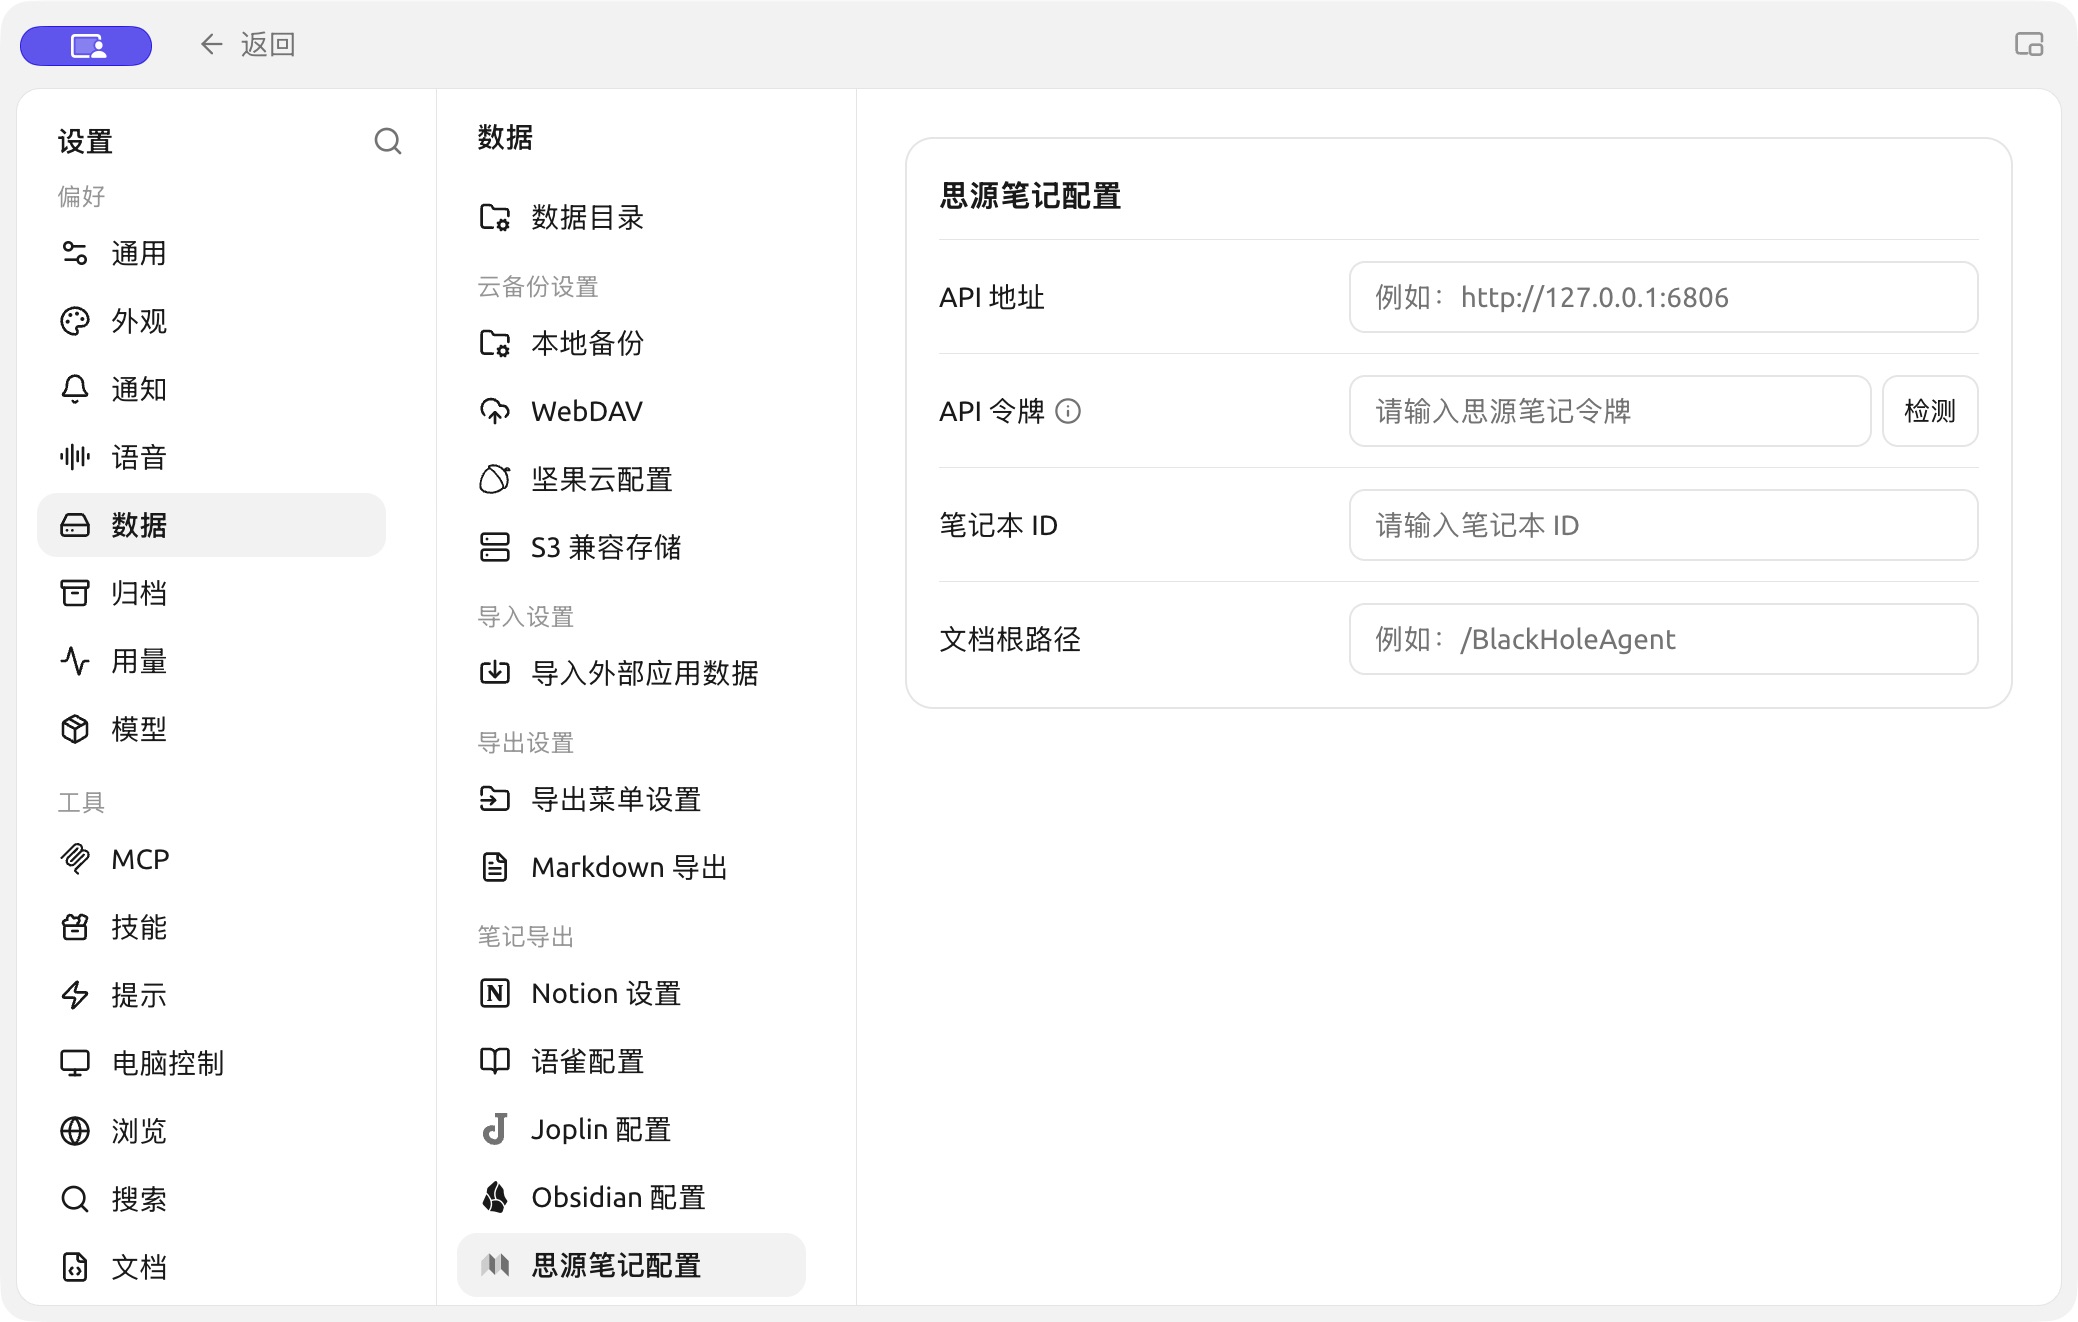Focus the API 地址 input field

point(1663,297)
